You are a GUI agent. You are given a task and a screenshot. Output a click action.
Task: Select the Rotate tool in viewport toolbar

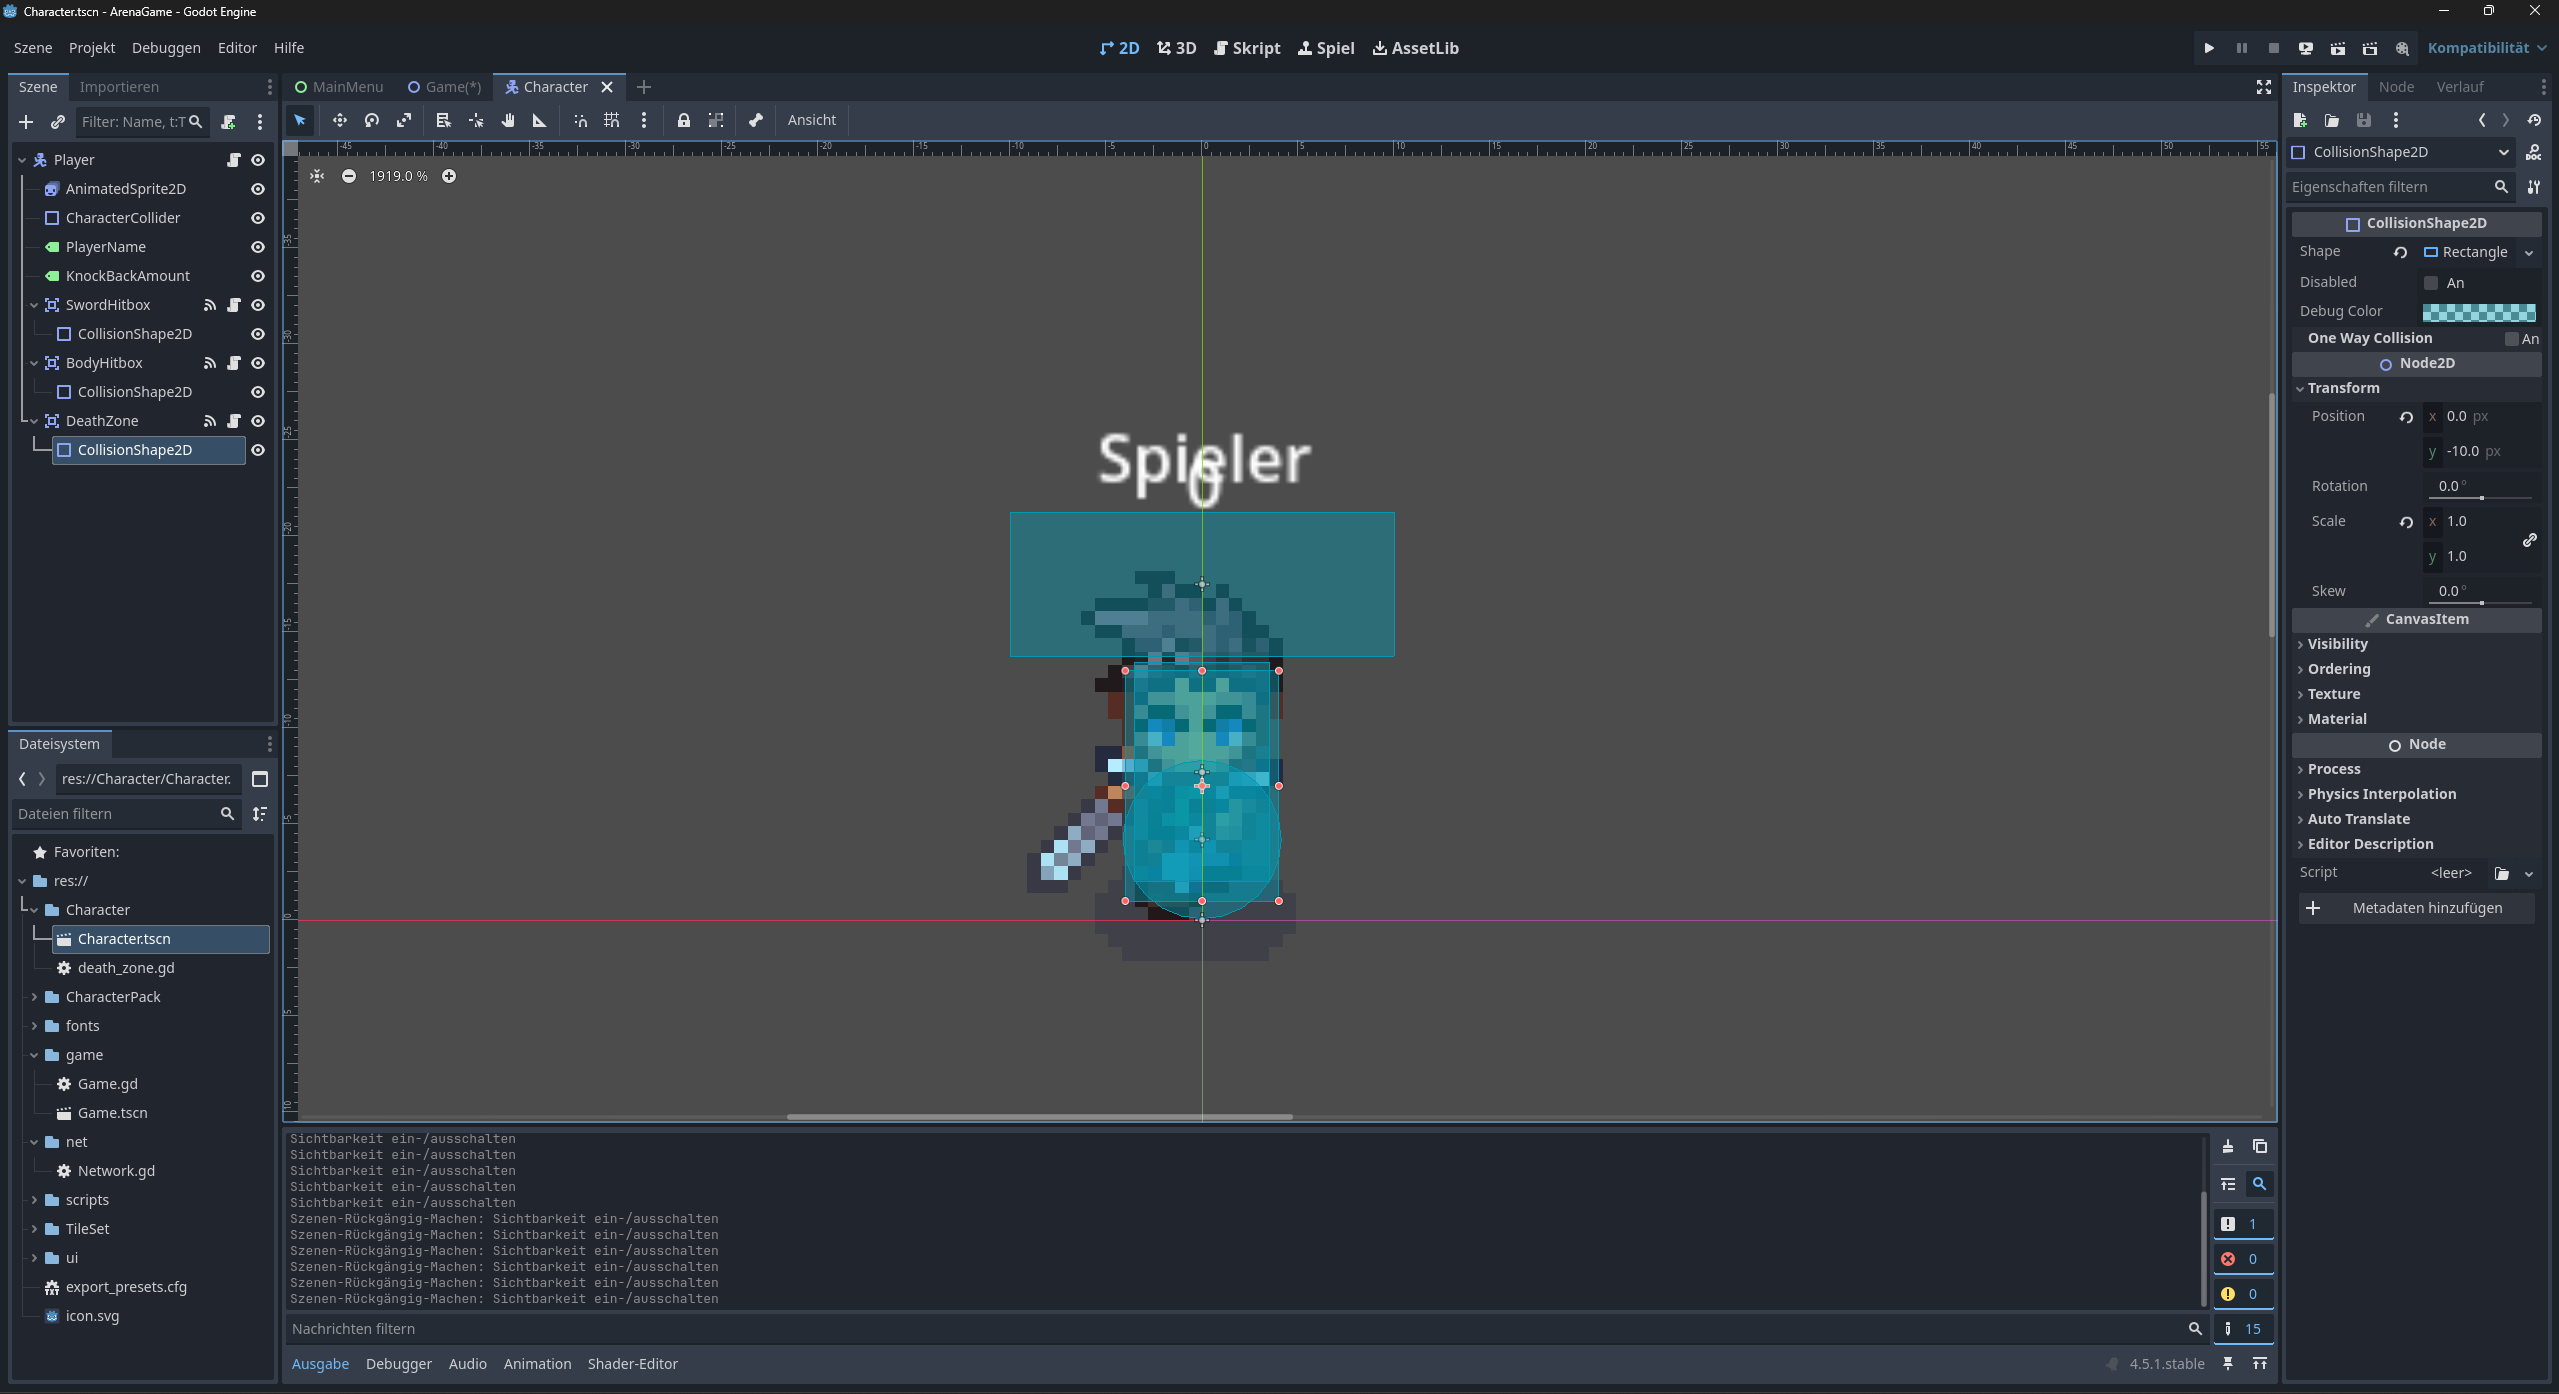point(372,120)
